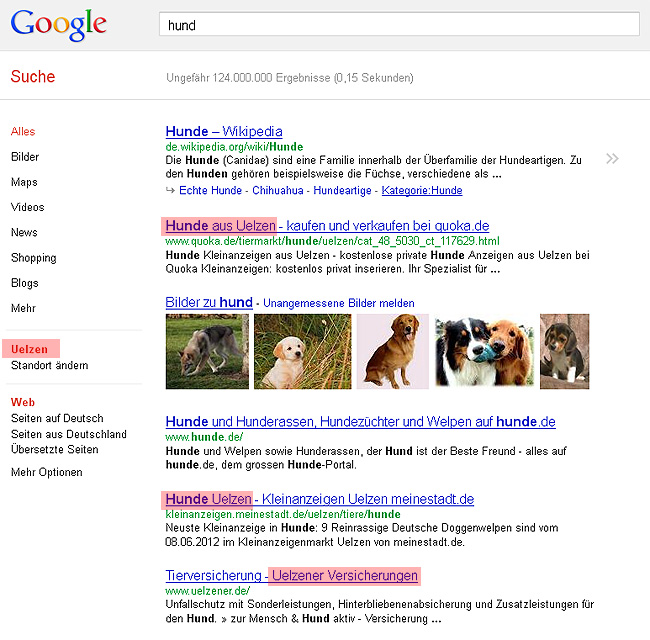Open Hunde Uelzen meinestadt.de result
Screen dimensions: 650x640
[x=320, y=499]
